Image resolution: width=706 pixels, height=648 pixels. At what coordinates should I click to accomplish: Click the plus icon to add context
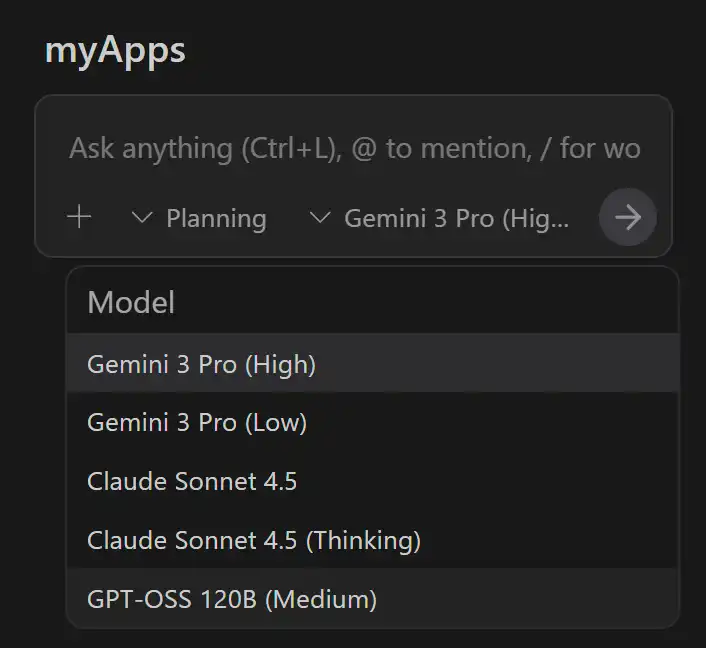(78, 217)
